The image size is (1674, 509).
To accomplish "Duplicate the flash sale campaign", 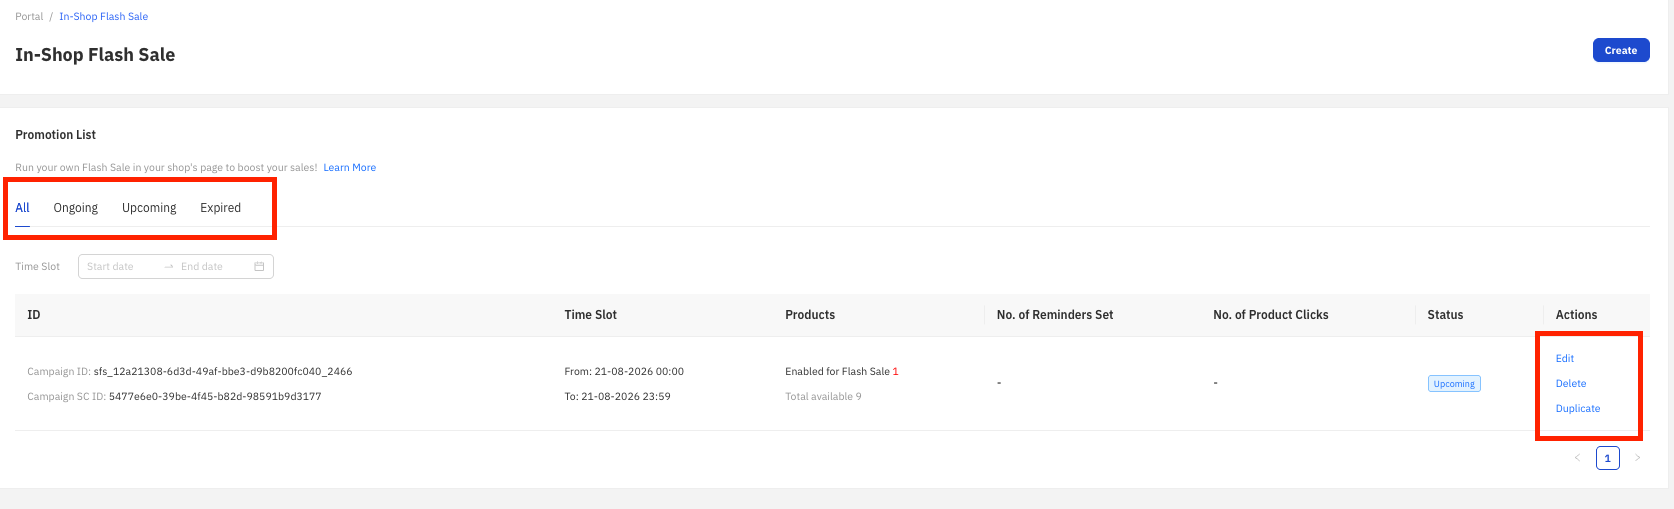I will 1578,408.
